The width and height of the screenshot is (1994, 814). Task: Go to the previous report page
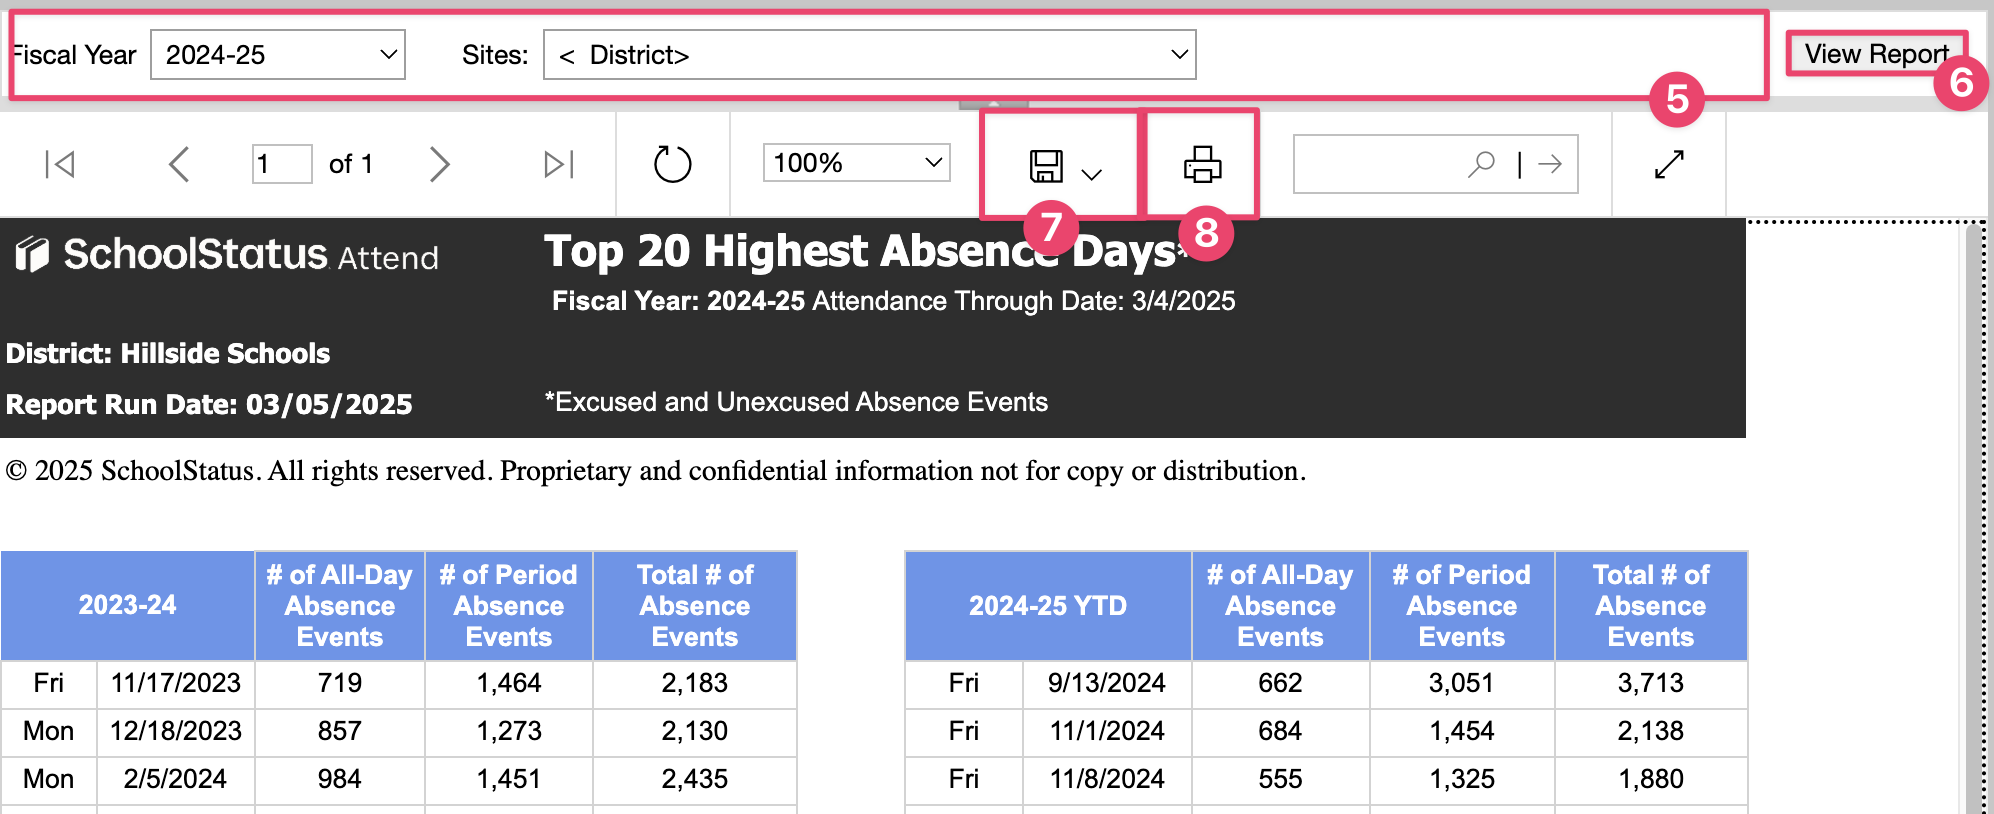[x=179, y=164]
